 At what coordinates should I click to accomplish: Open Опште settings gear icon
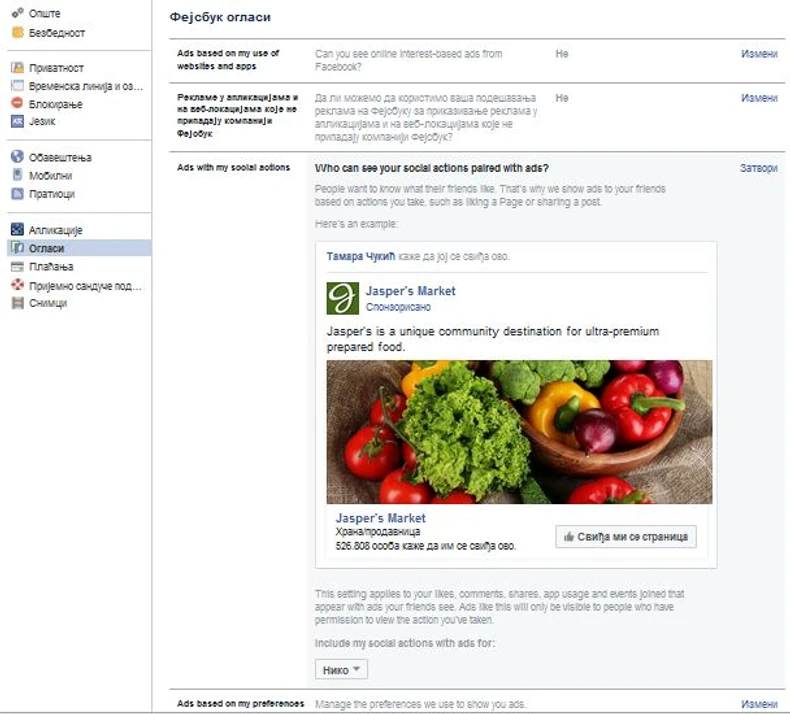tap(18, 13)
